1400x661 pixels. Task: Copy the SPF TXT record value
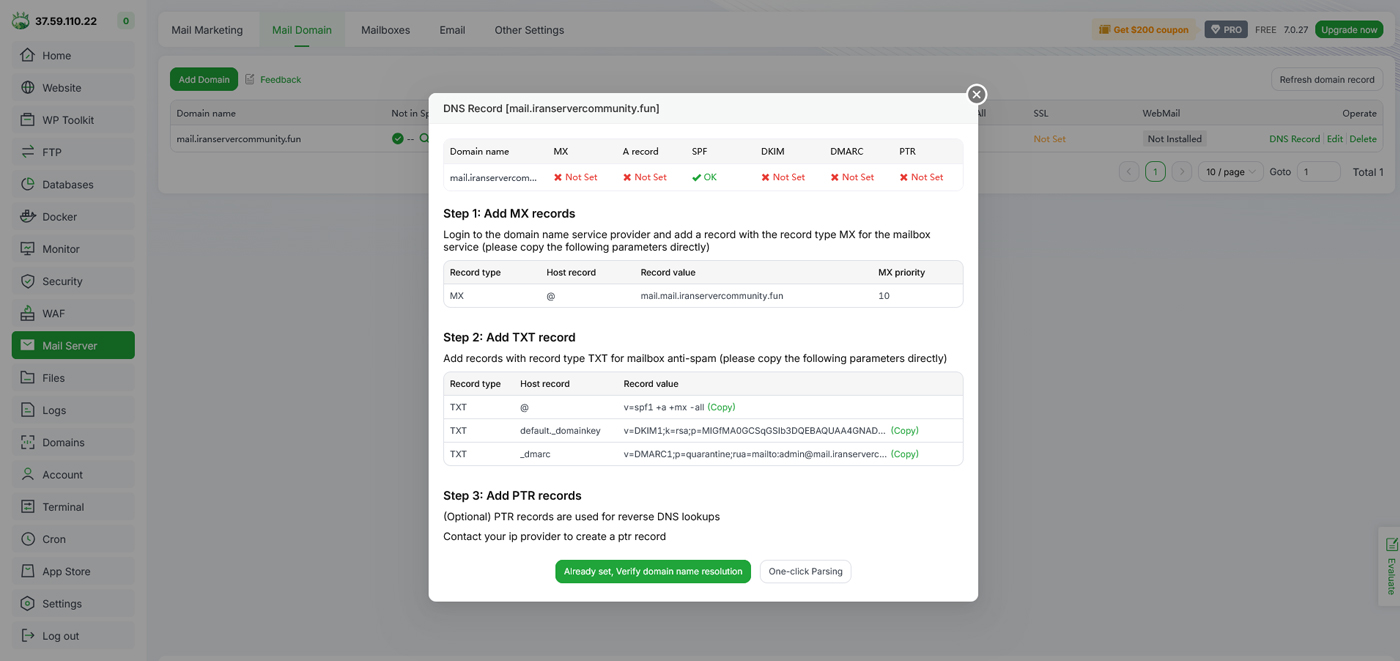[721, 407]
